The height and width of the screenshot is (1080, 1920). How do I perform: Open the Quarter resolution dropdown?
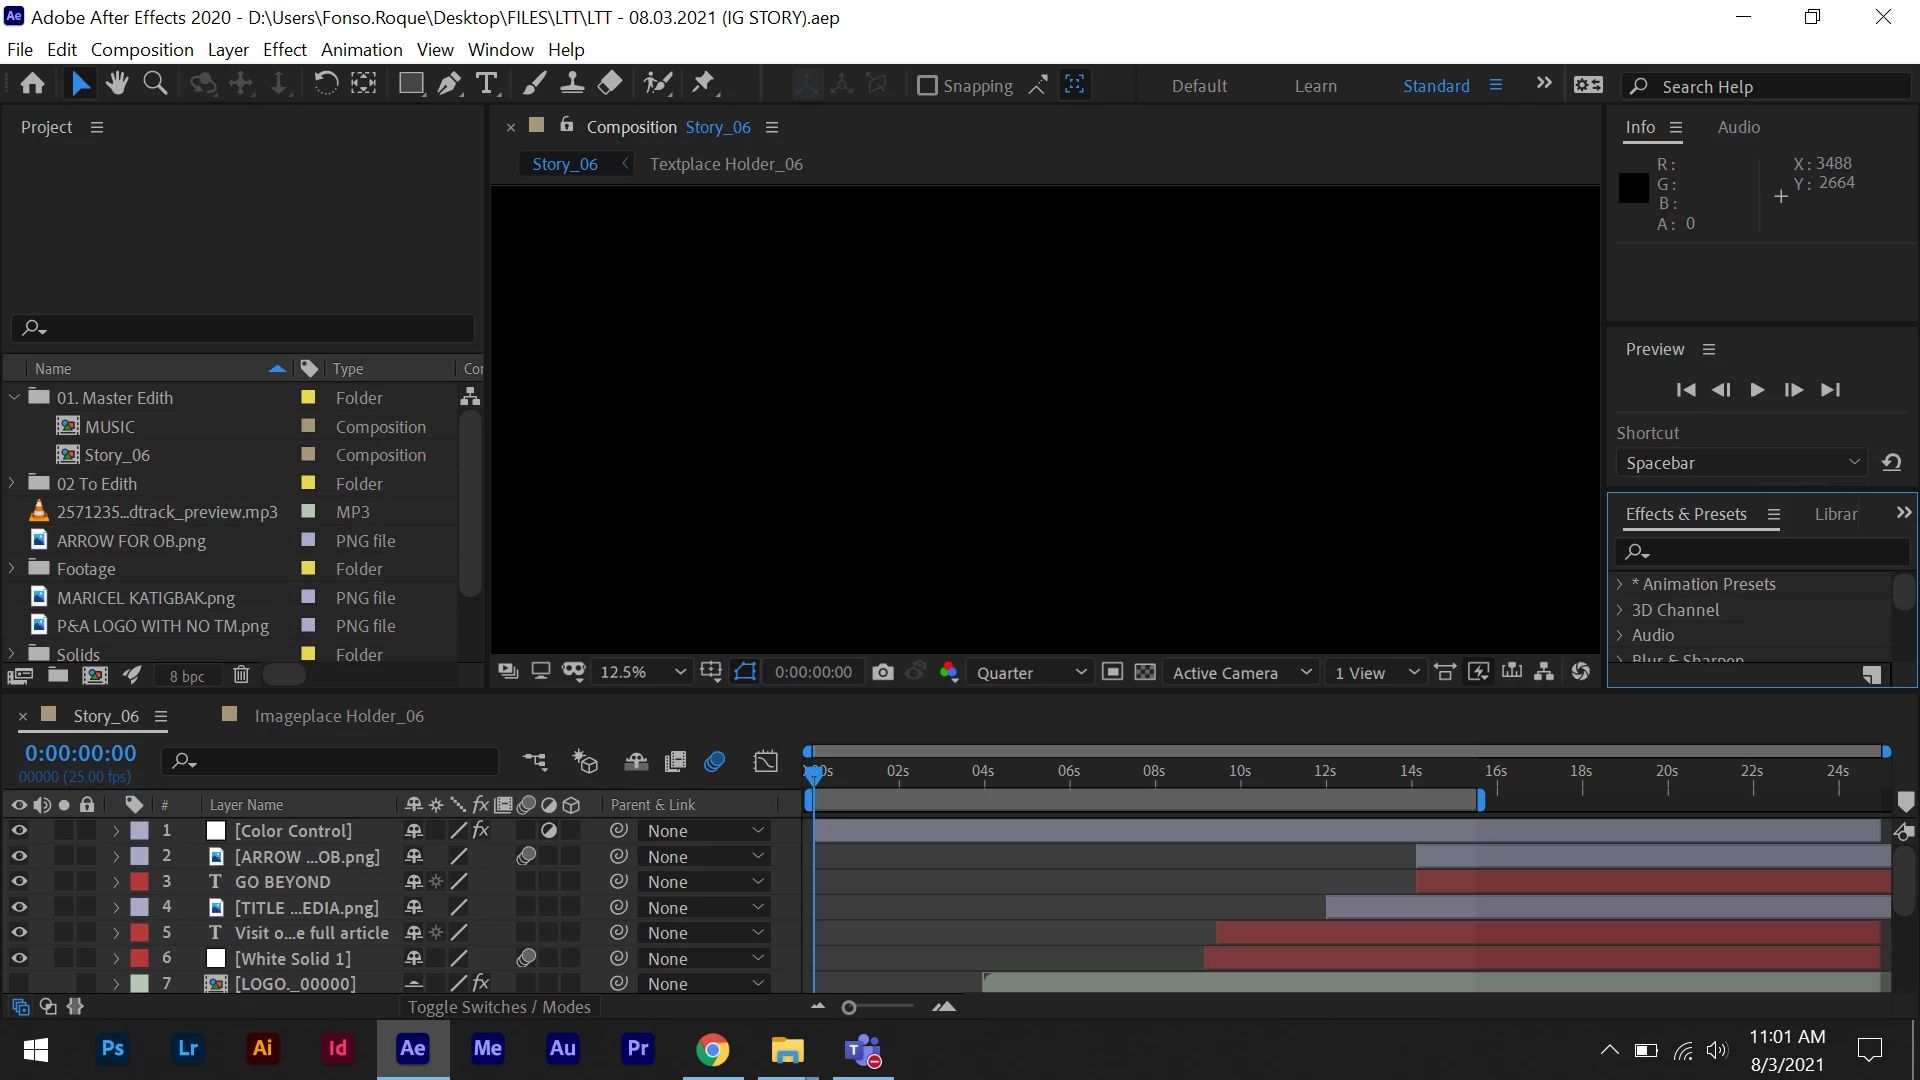(1030, 673)
